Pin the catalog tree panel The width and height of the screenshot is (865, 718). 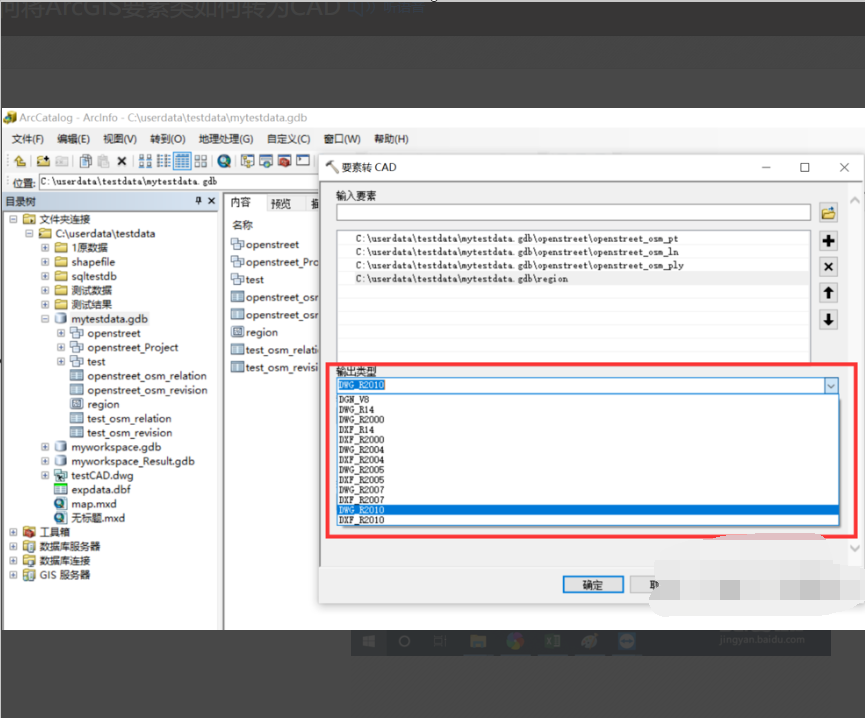coord(199,201)
